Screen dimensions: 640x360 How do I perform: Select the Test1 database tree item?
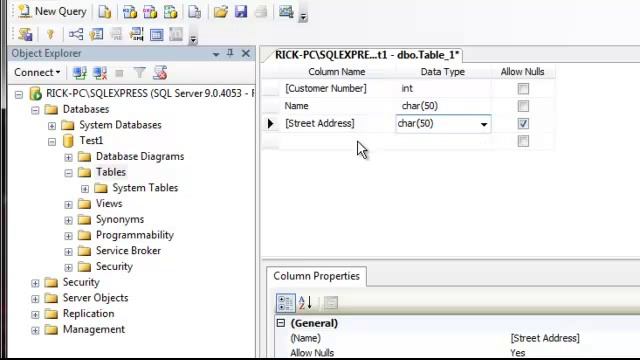pos(91,140)
